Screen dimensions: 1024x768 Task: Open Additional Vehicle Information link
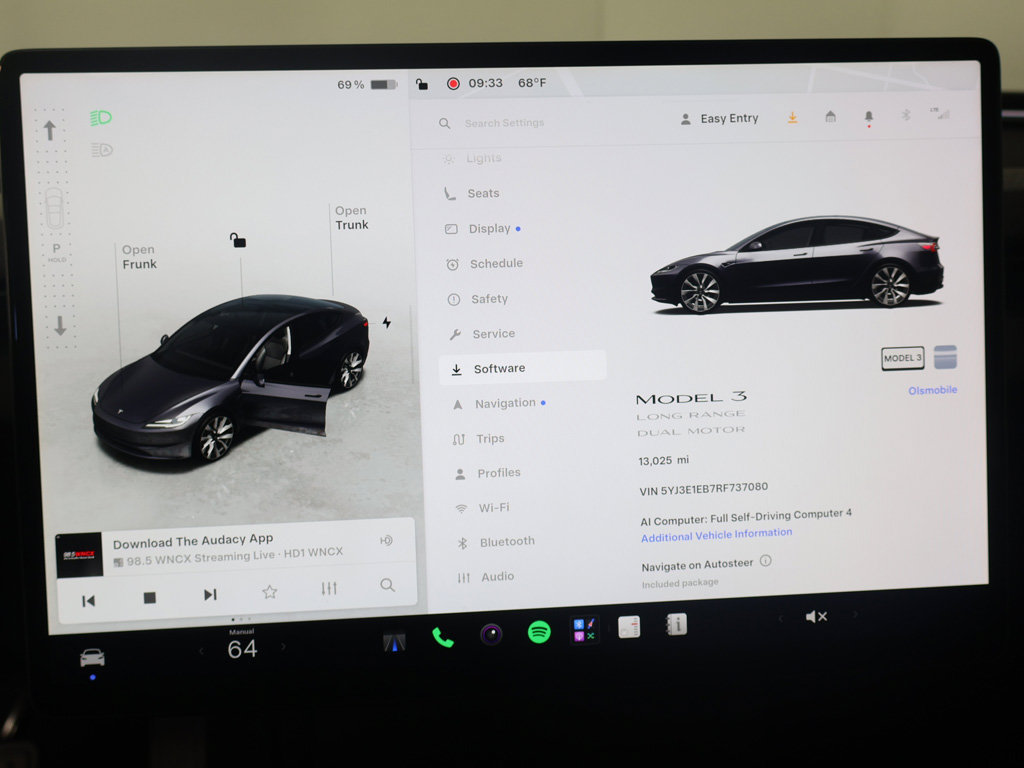[716, 535]
